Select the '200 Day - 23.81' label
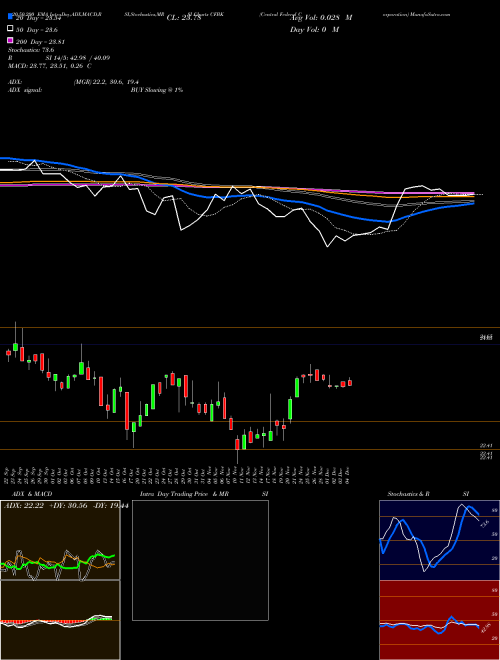The image size is (500, 660). pos(40,42)
